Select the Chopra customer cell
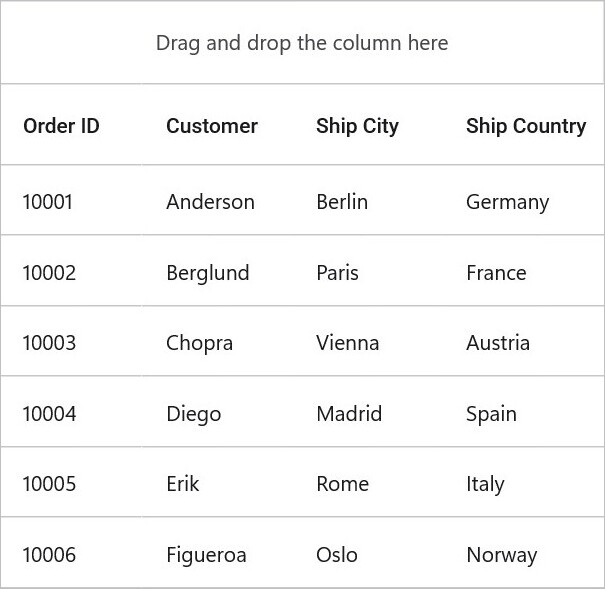This screenshot has width=605, height=589. (217, 341)
